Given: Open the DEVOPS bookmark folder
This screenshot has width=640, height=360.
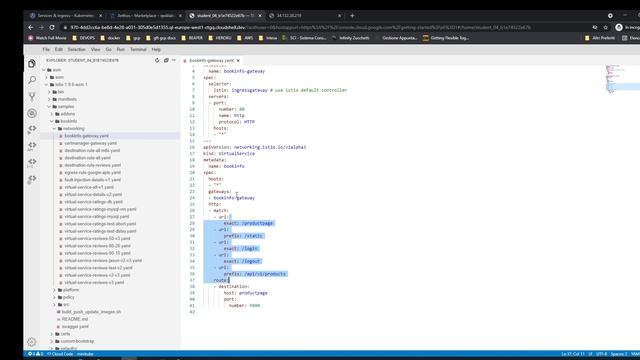Looking at the screenshot, I should click(x=84, y=38).
